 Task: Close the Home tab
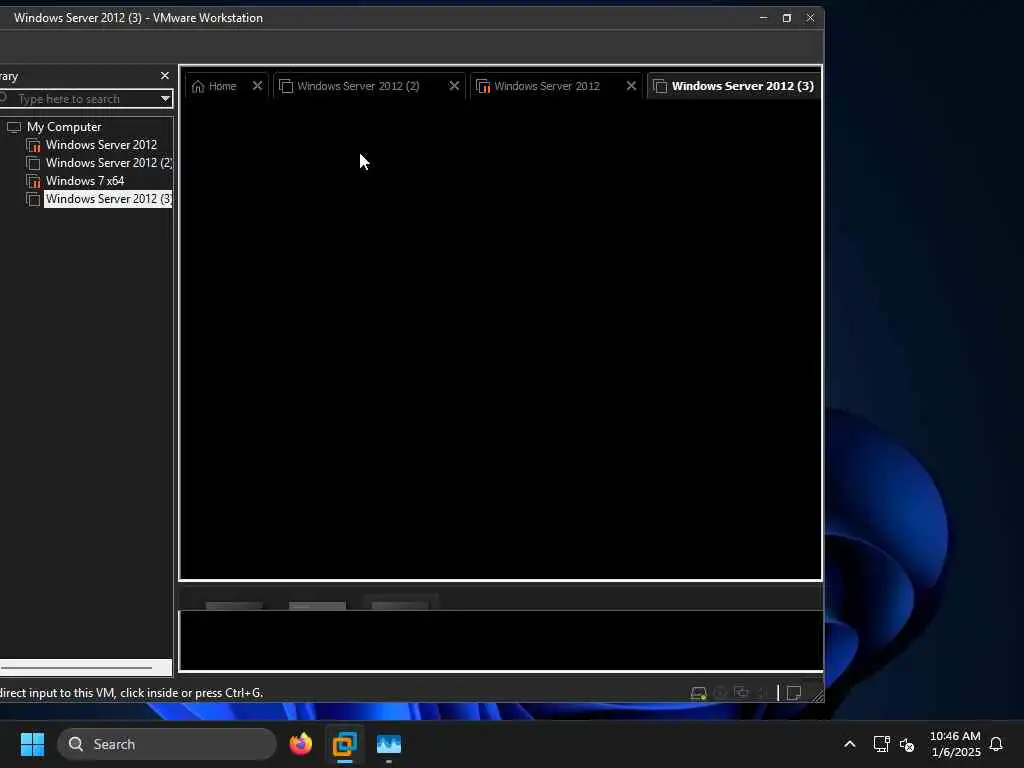tap(257, 86)
